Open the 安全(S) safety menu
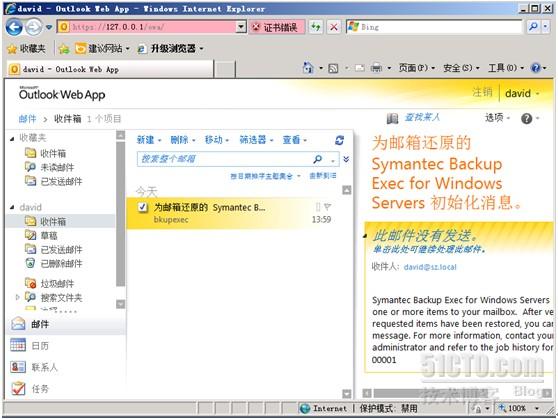This screenshot has height=419, width=558. (461, 68)
